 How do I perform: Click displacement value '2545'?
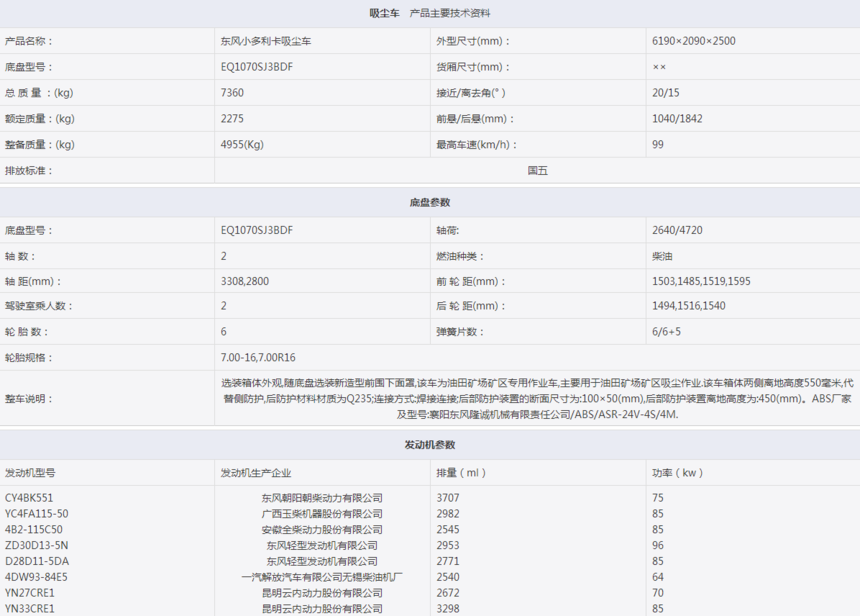pos(448,530)
